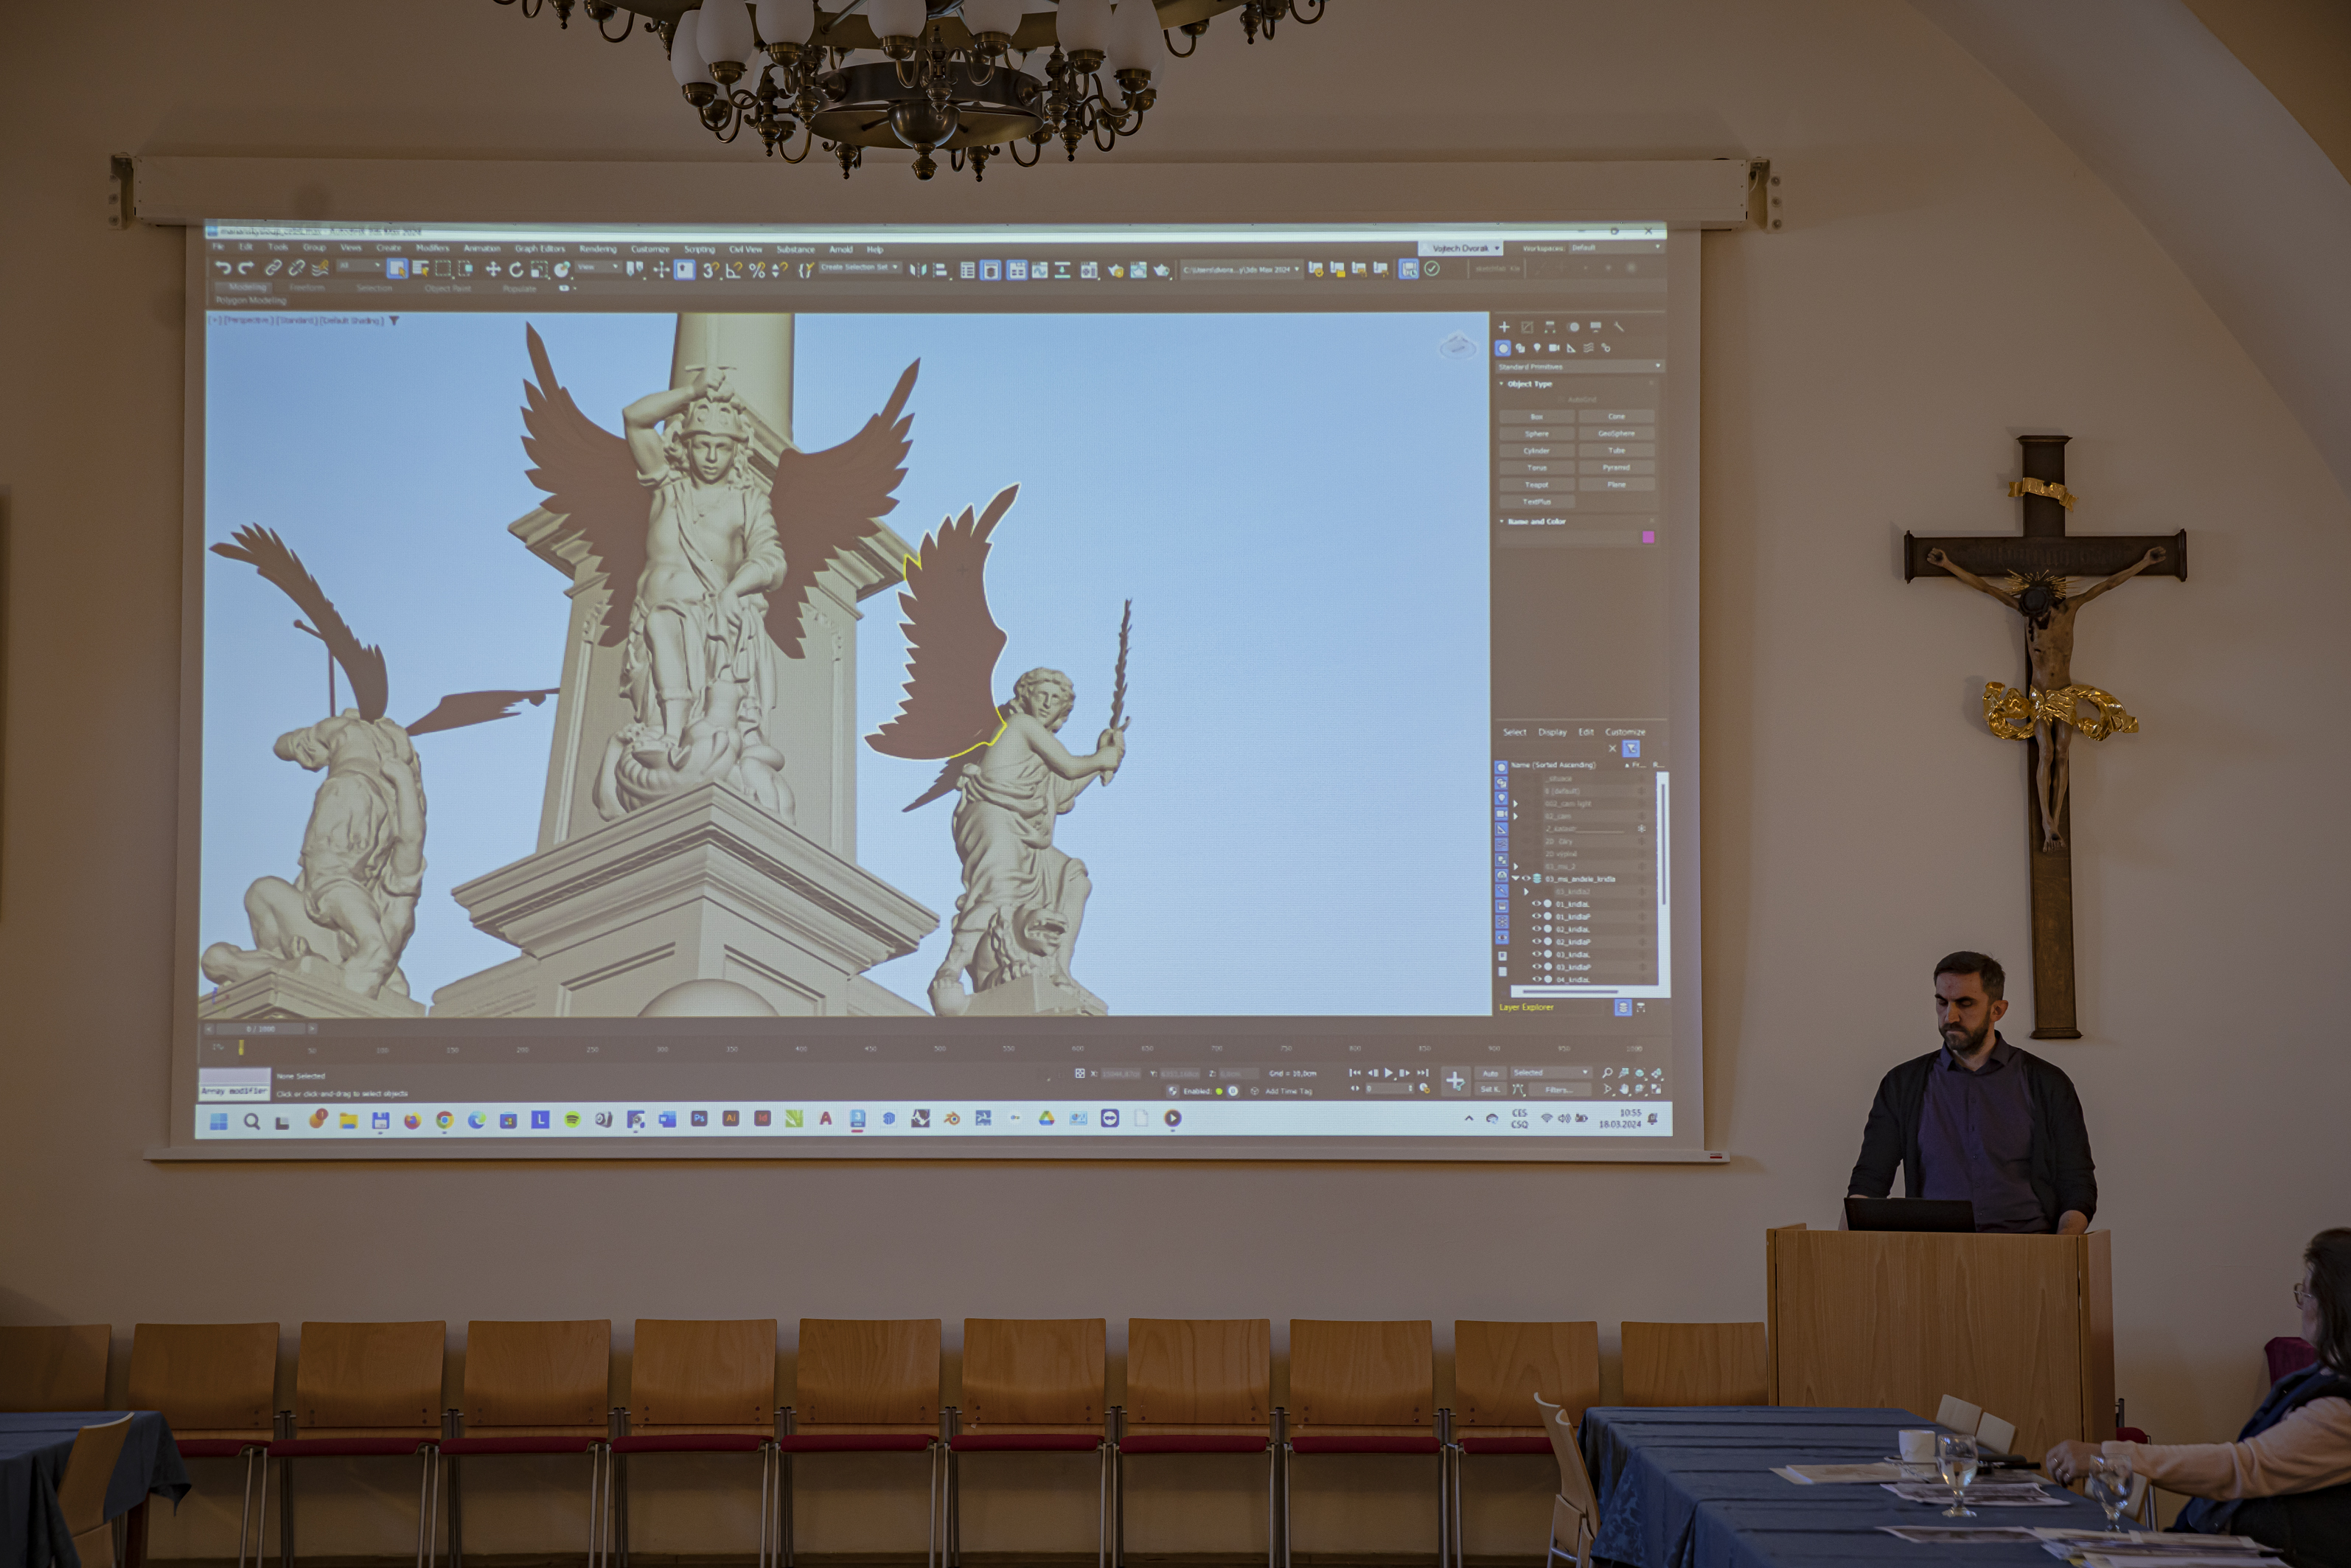Open the Workspaces Default dropdown
The width and height of the screenshot is (2351, 1568).
click(1615, 248)
